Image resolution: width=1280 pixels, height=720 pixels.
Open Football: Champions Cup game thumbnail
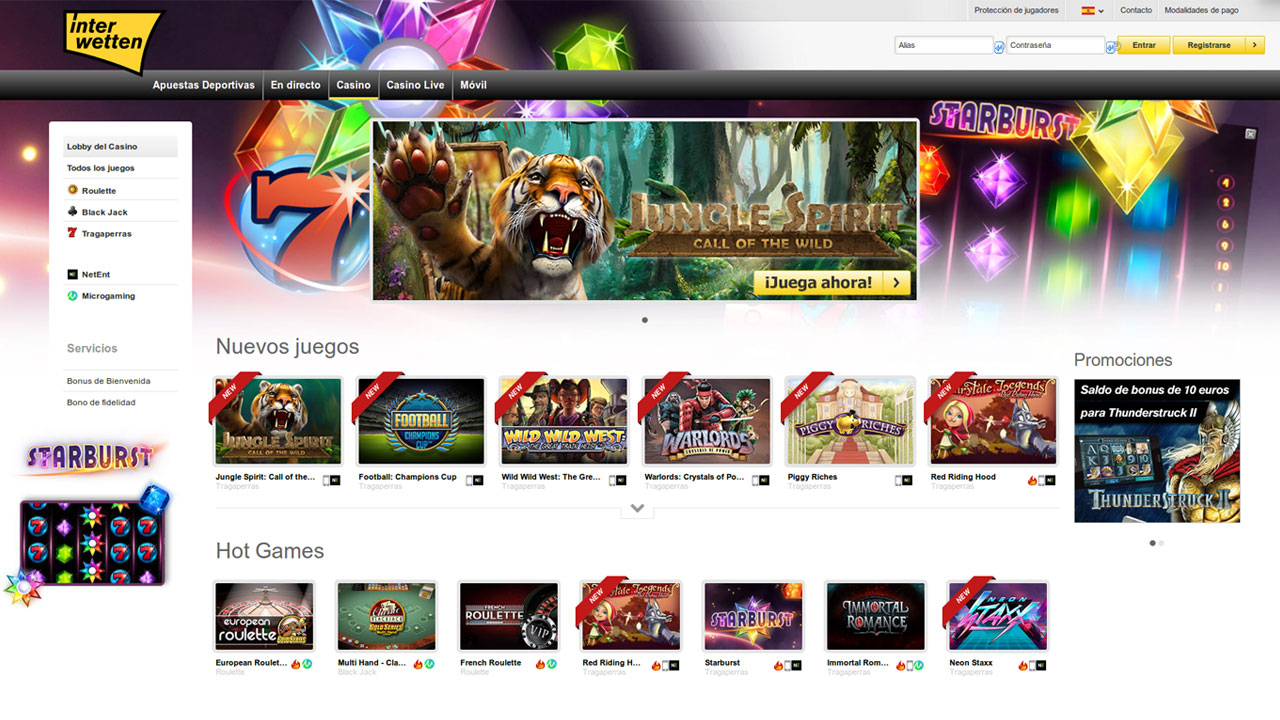pos(421,421)
